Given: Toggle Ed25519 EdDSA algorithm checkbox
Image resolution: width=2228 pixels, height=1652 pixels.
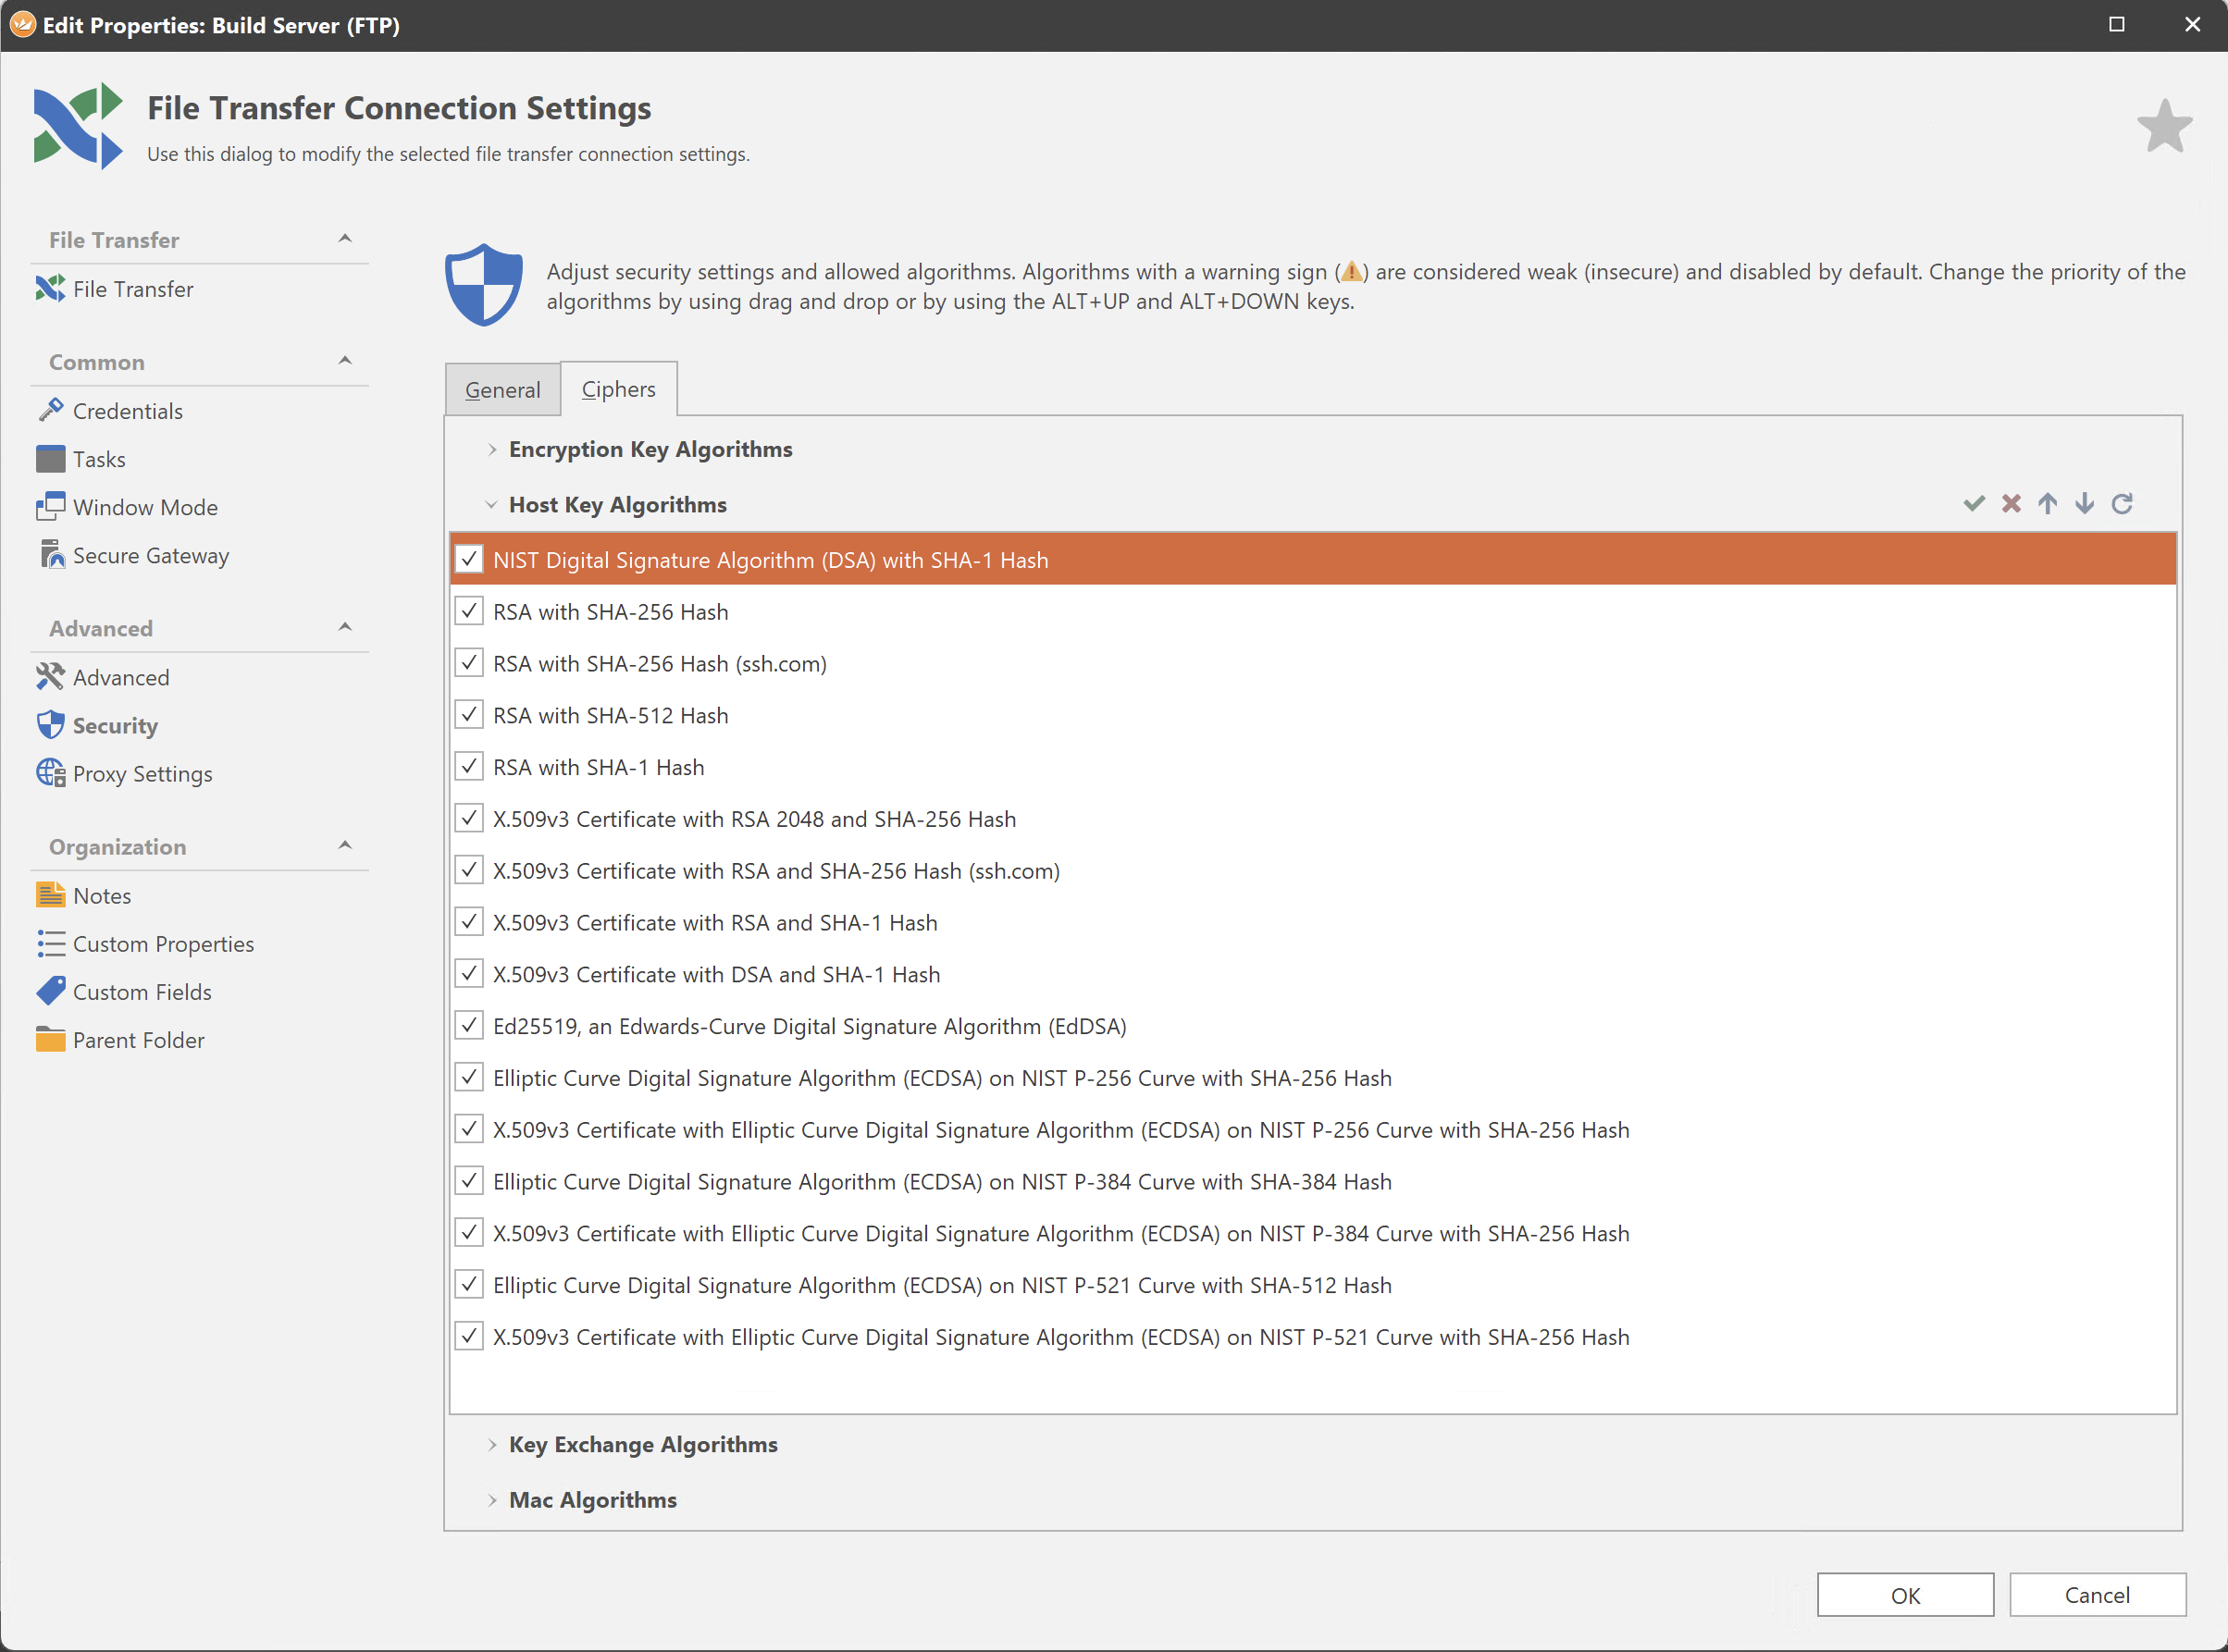Looking at the screenshot, I should (469, 1025).
